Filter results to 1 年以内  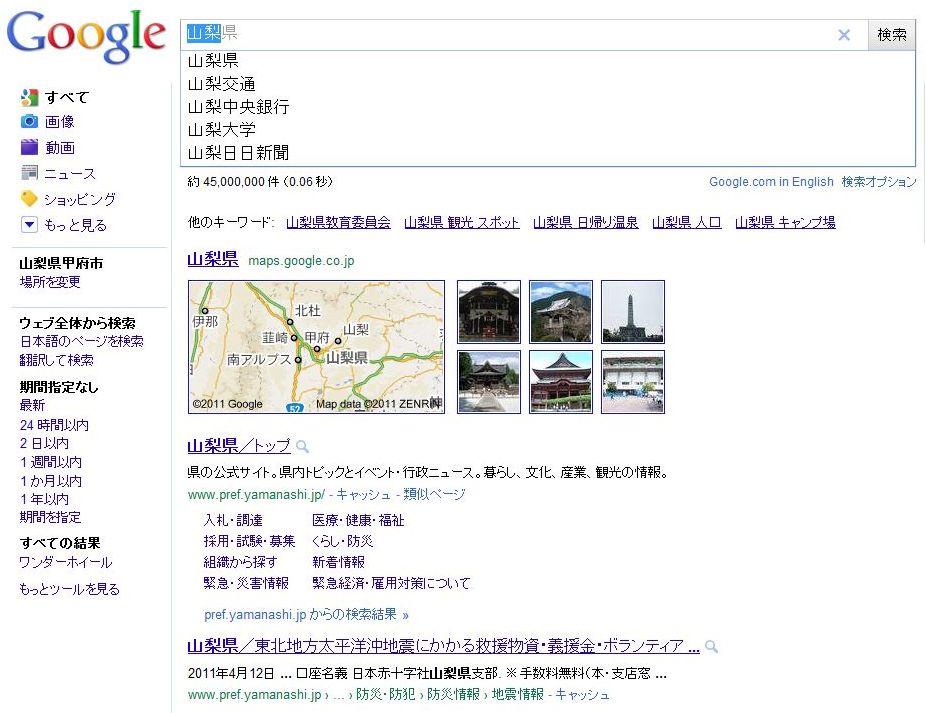click(44, 499)
